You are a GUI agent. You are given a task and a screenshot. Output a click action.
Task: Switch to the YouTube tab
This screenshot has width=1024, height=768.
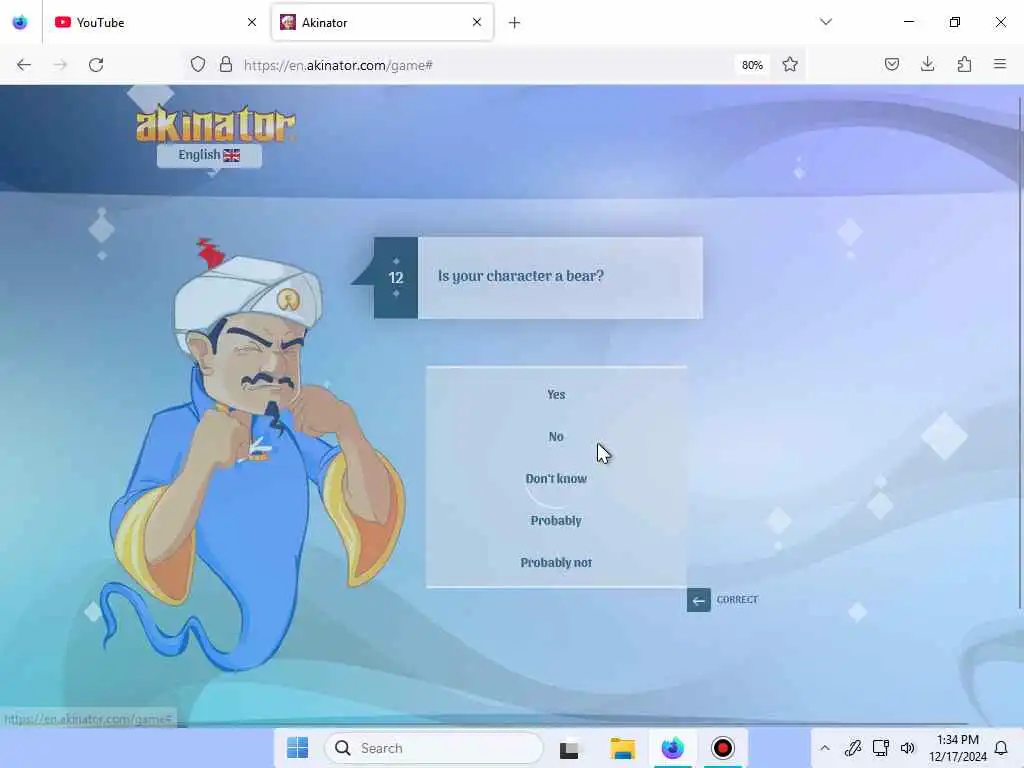pyautogui.click(x=154, y=23)
